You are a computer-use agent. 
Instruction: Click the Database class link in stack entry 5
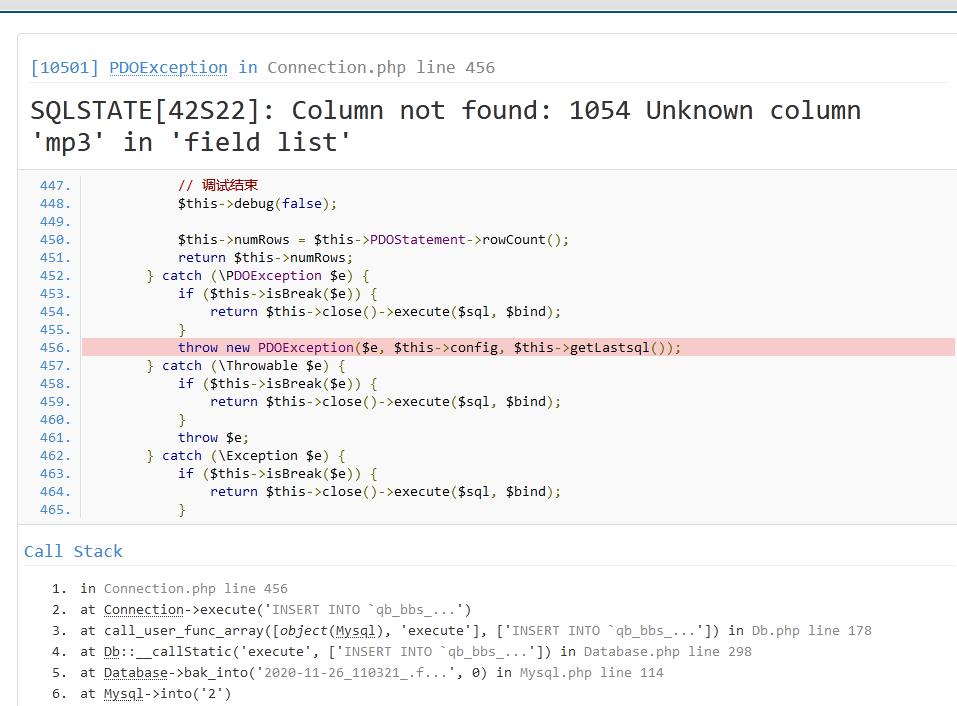click(x=138, y=672)
